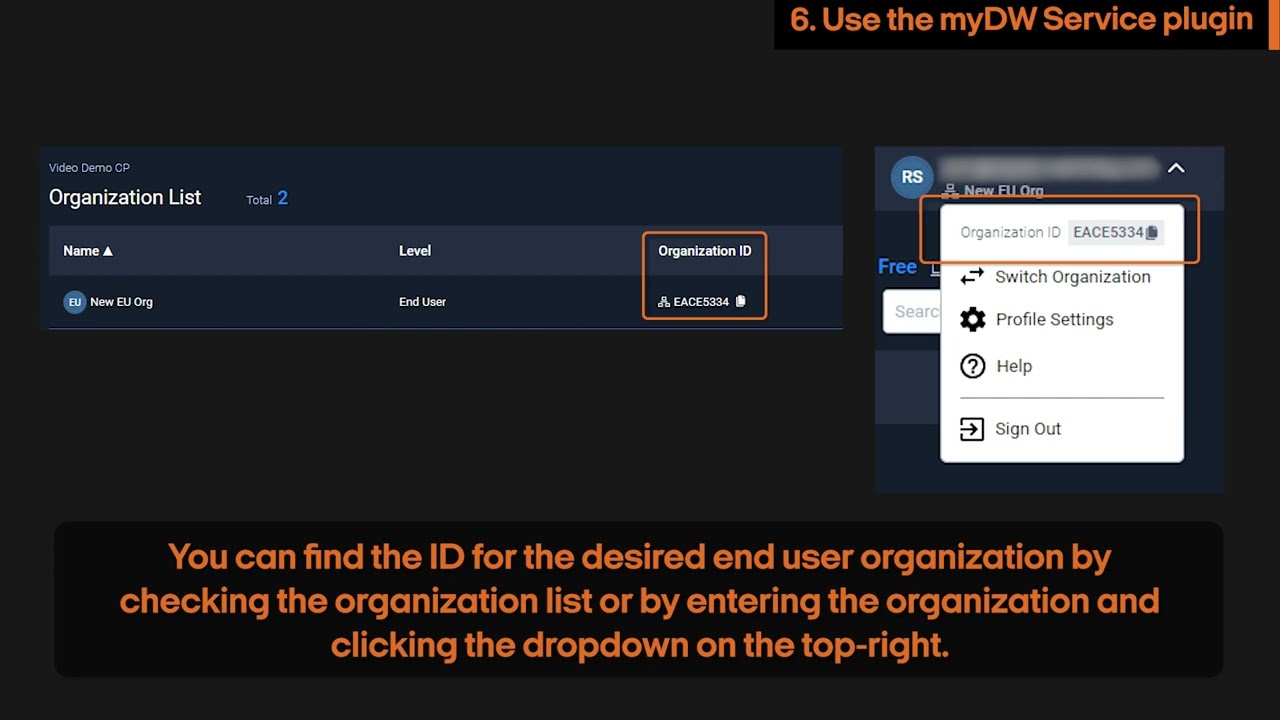Collapse the user menu with the up chevron
1280x720 pixels.
coord(1176,169)
